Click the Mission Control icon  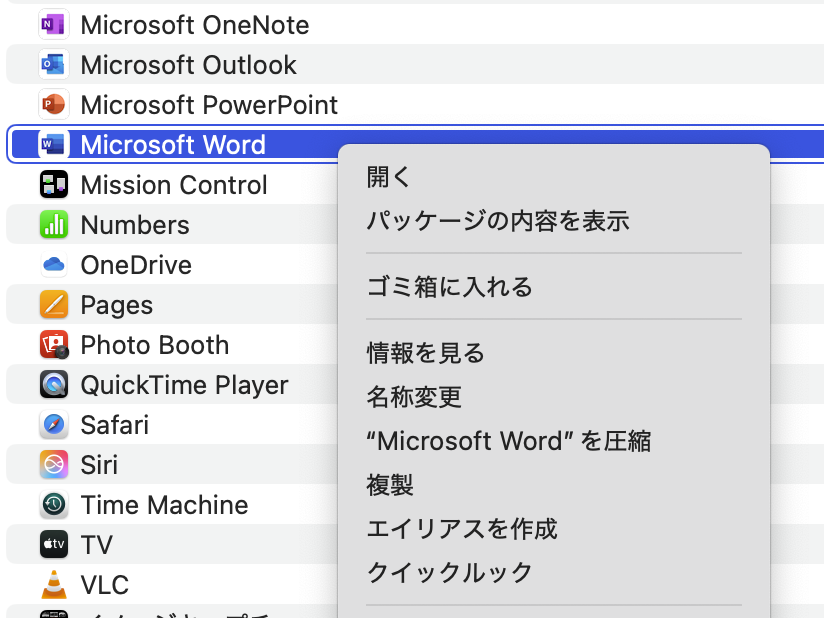point(53,185)
